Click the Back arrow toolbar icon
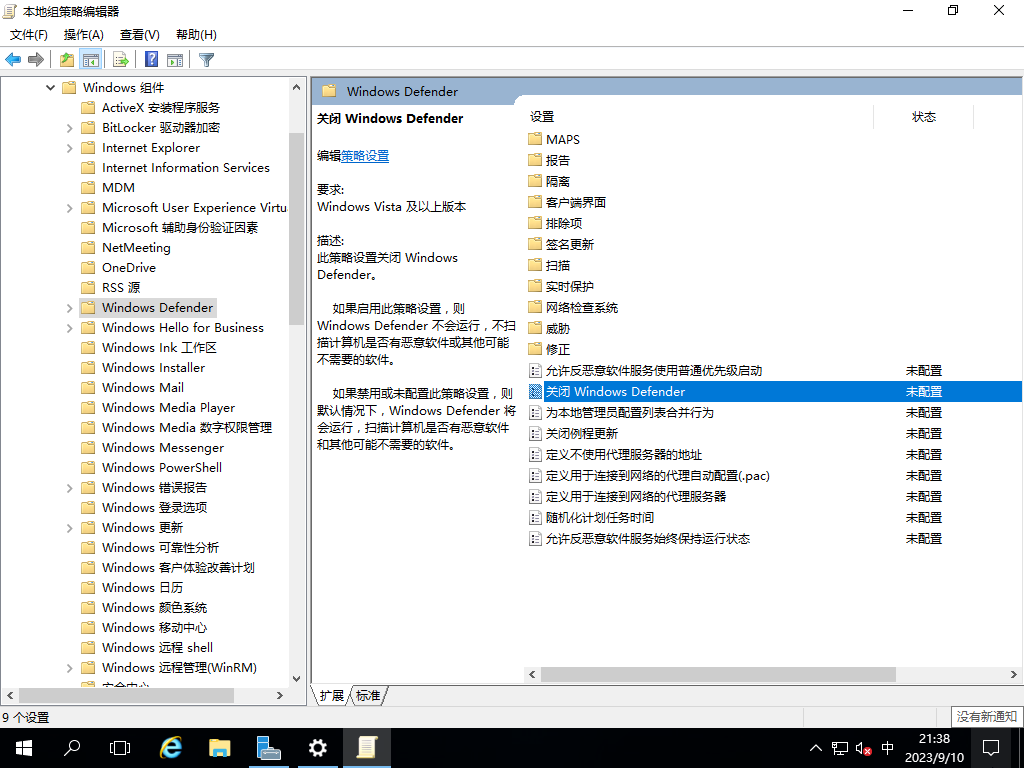Screen dimensions: 1024x768 pos(13,59)
